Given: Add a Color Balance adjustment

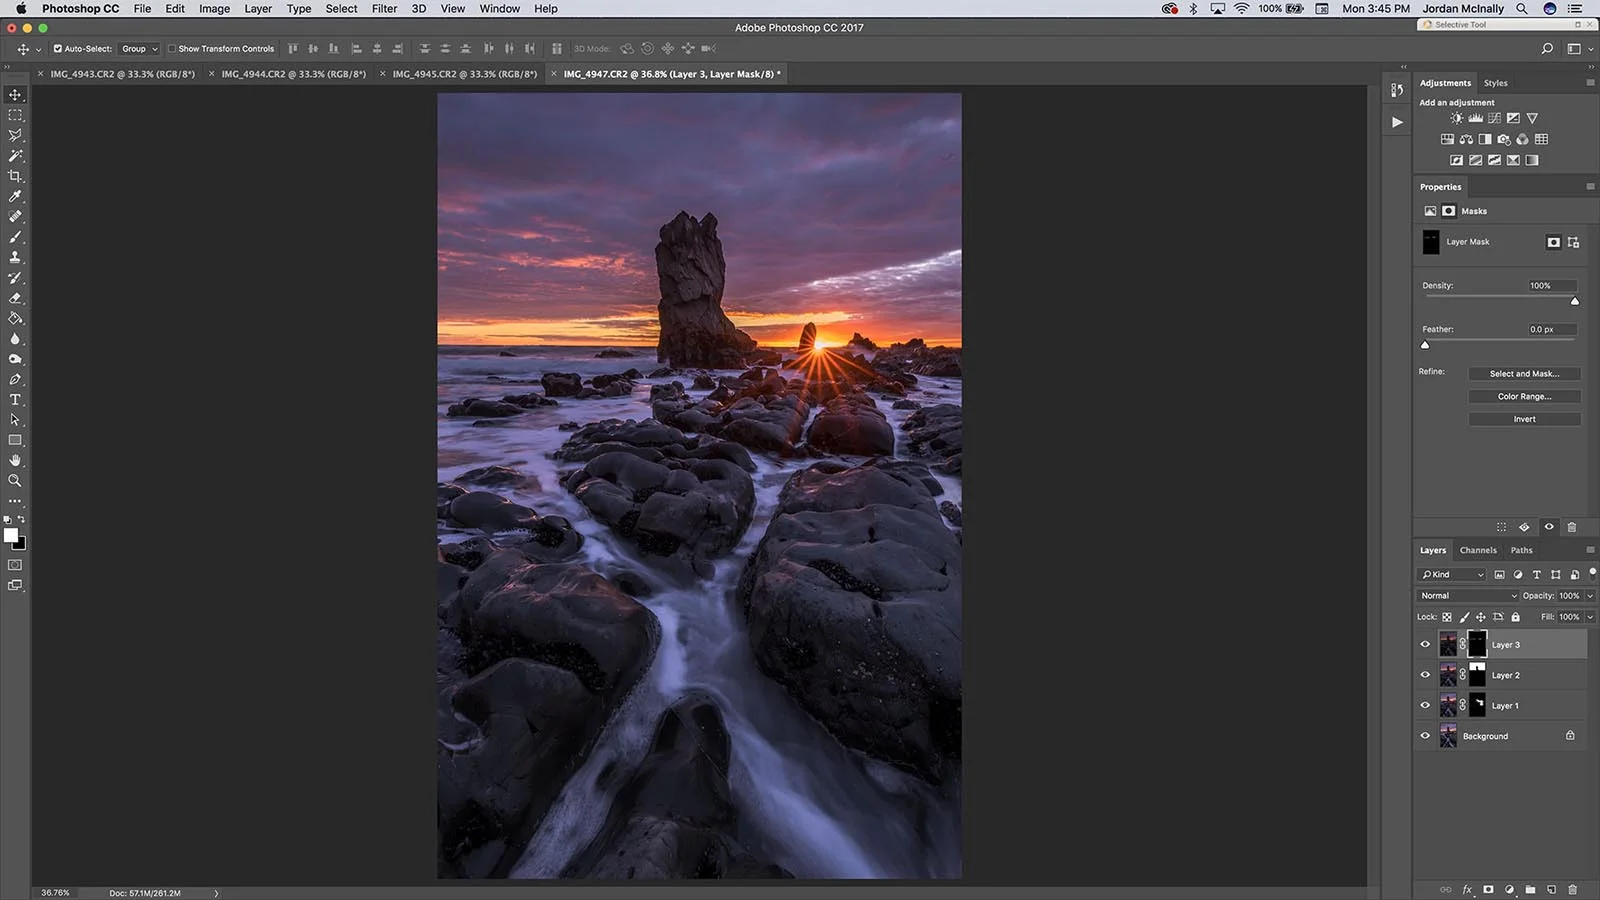Looking at the screenshot, I should (1466, 139).
